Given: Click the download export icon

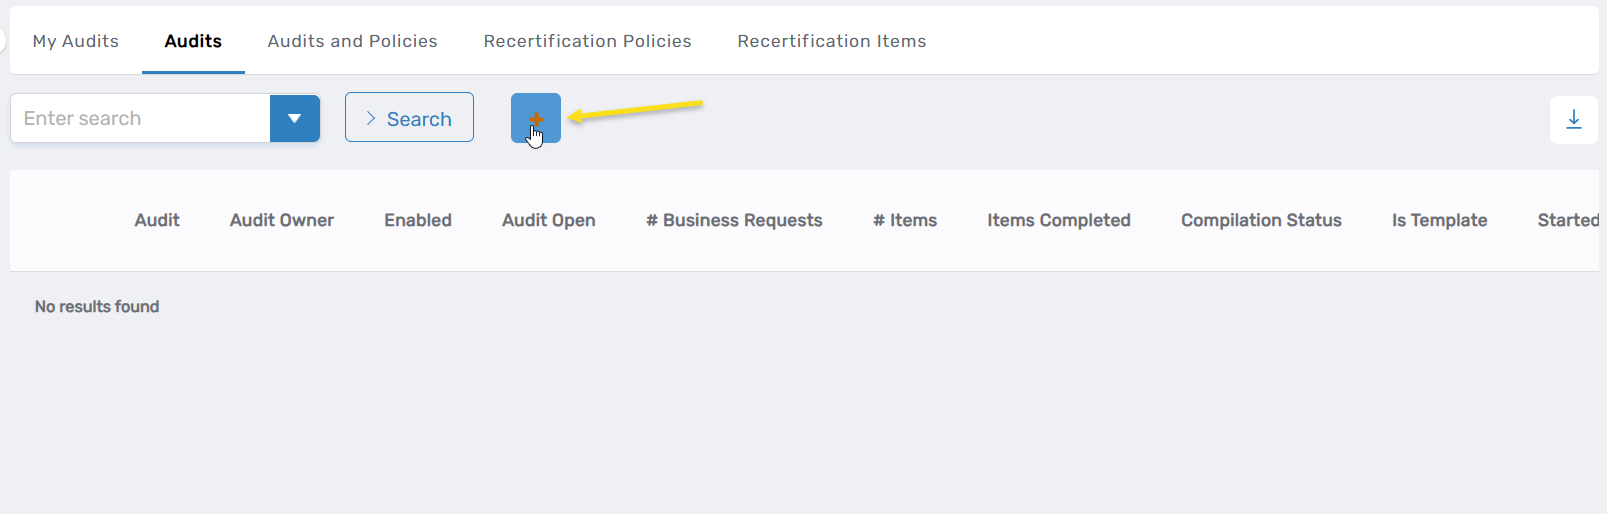Looking at the screenshot, I should point(1573,120).
